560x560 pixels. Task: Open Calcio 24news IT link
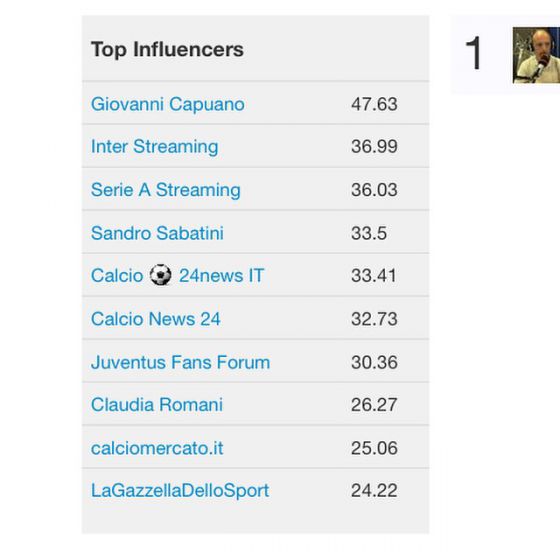click(x=178, y=276)
